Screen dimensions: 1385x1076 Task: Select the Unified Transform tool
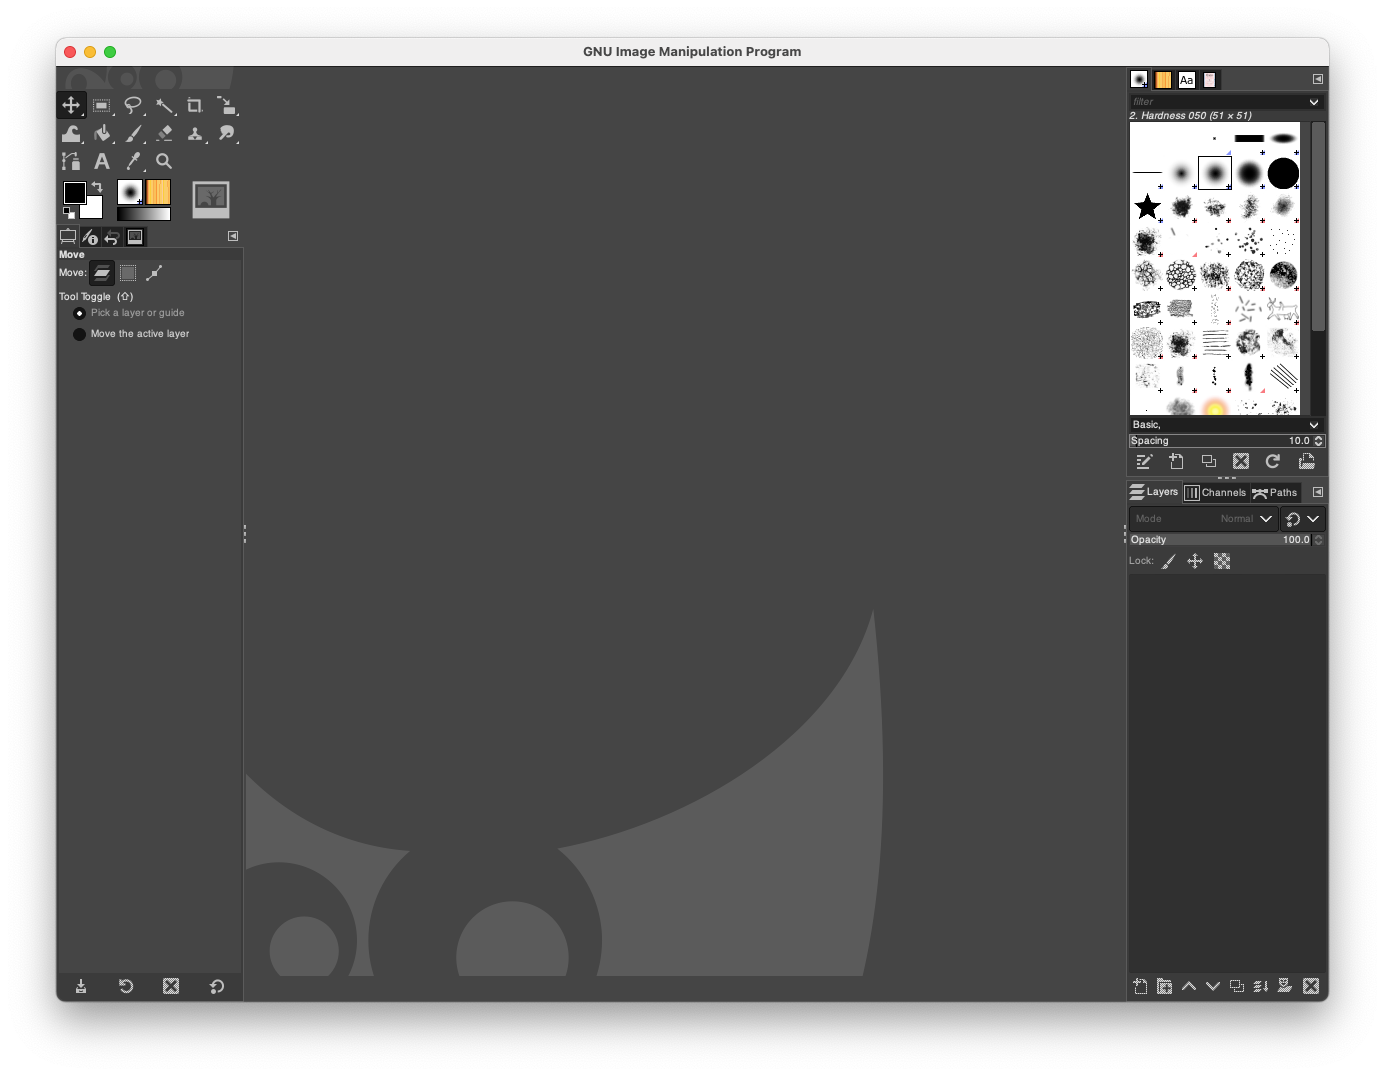226,105
